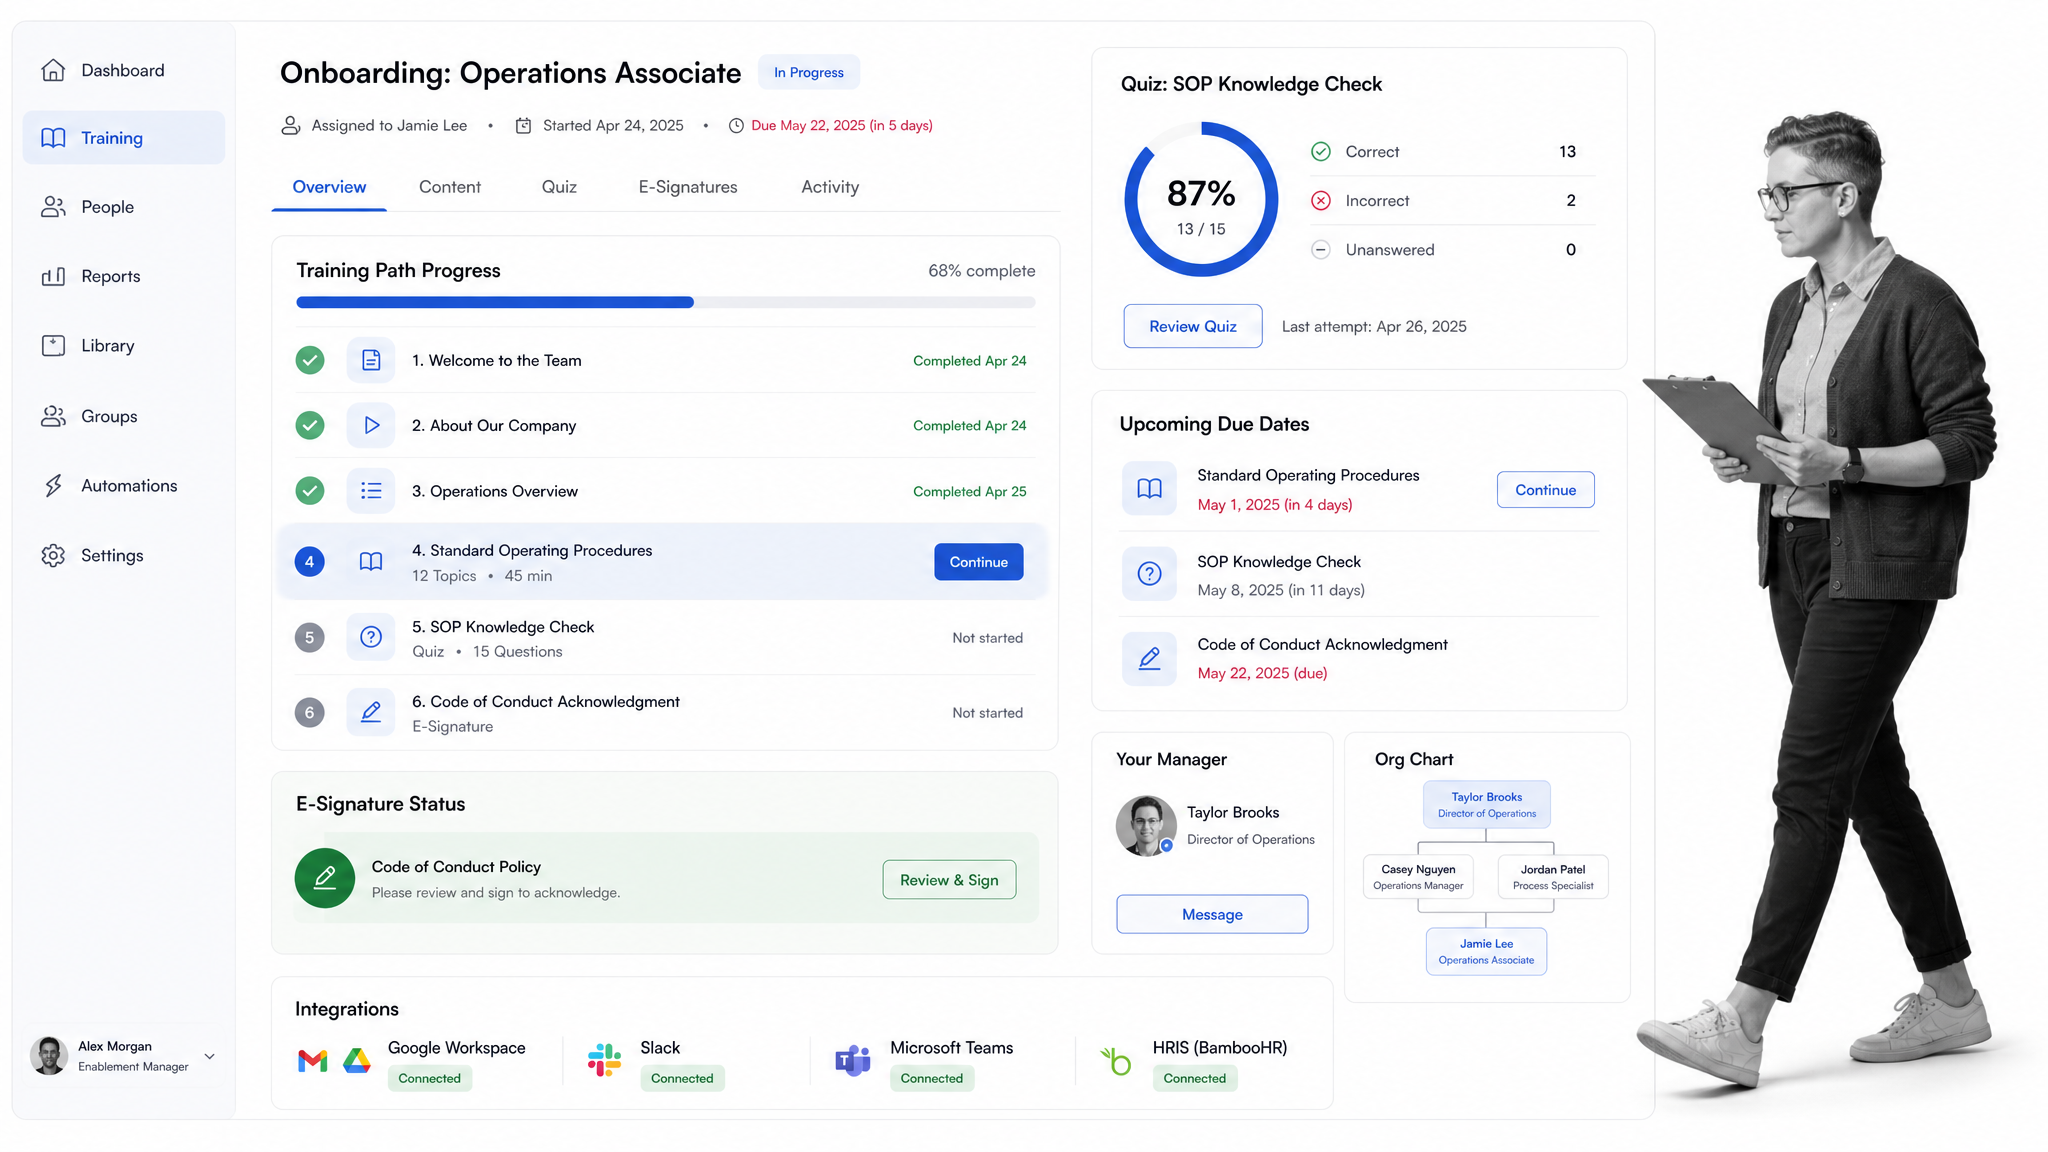The height and width of the screenshot is (1152, 2048).
Task: Click the play icon for About Our Company
Action: pos(371,425)
